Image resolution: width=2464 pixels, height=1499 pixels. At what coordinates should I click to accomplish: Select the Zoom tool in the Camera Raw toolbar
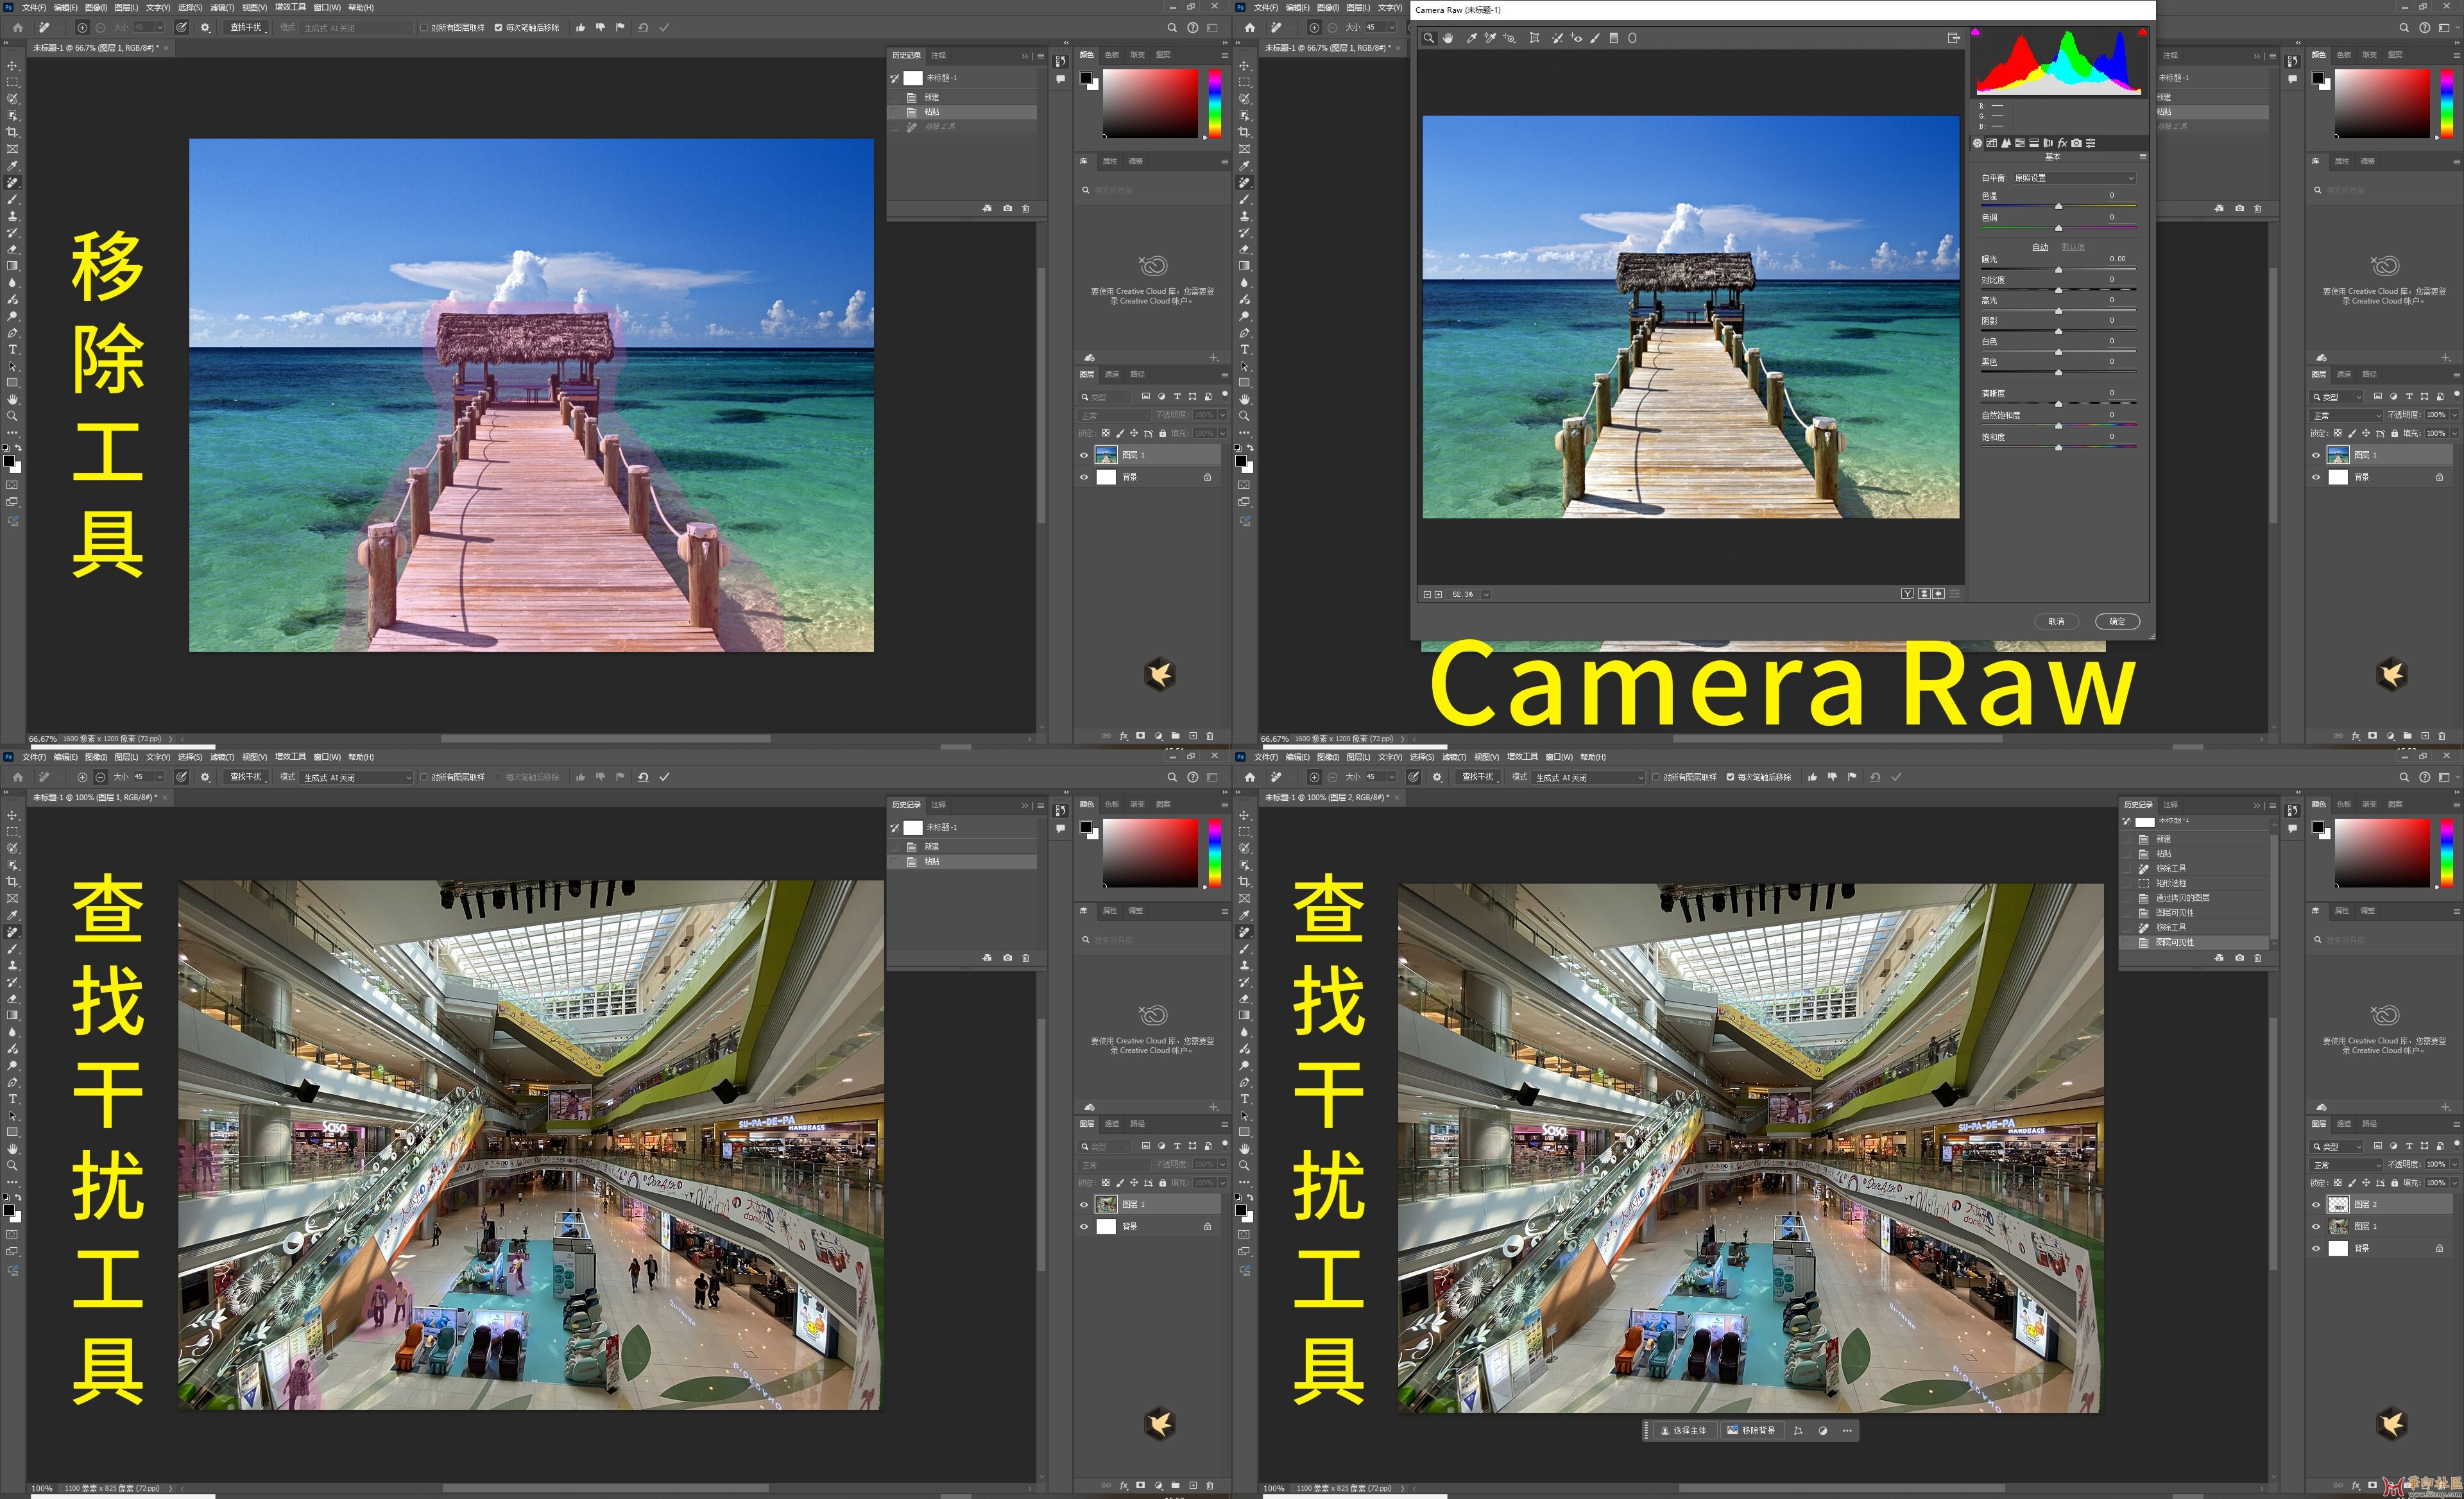pos(1429,38)
